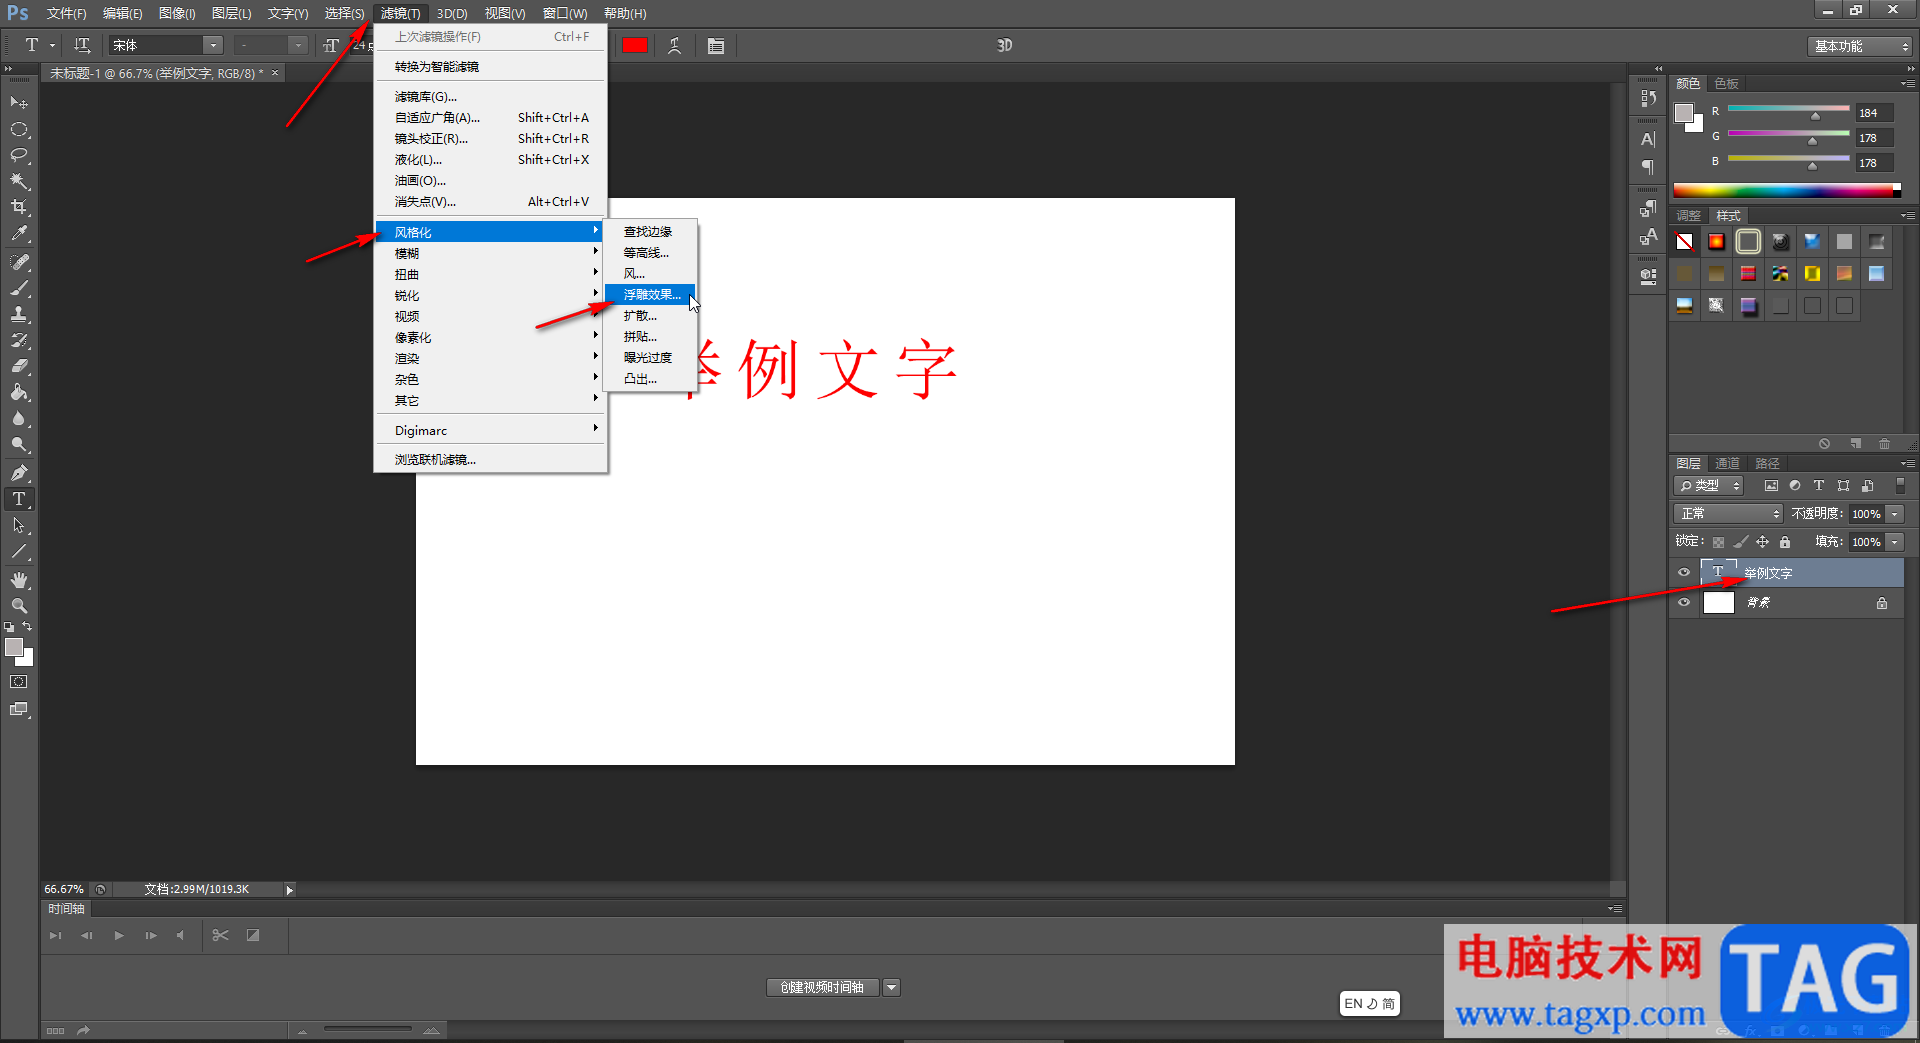Open the font style dropdown
This screenshot has height=1043, width=1920.
pyautogui.click(x=298, y=45)
